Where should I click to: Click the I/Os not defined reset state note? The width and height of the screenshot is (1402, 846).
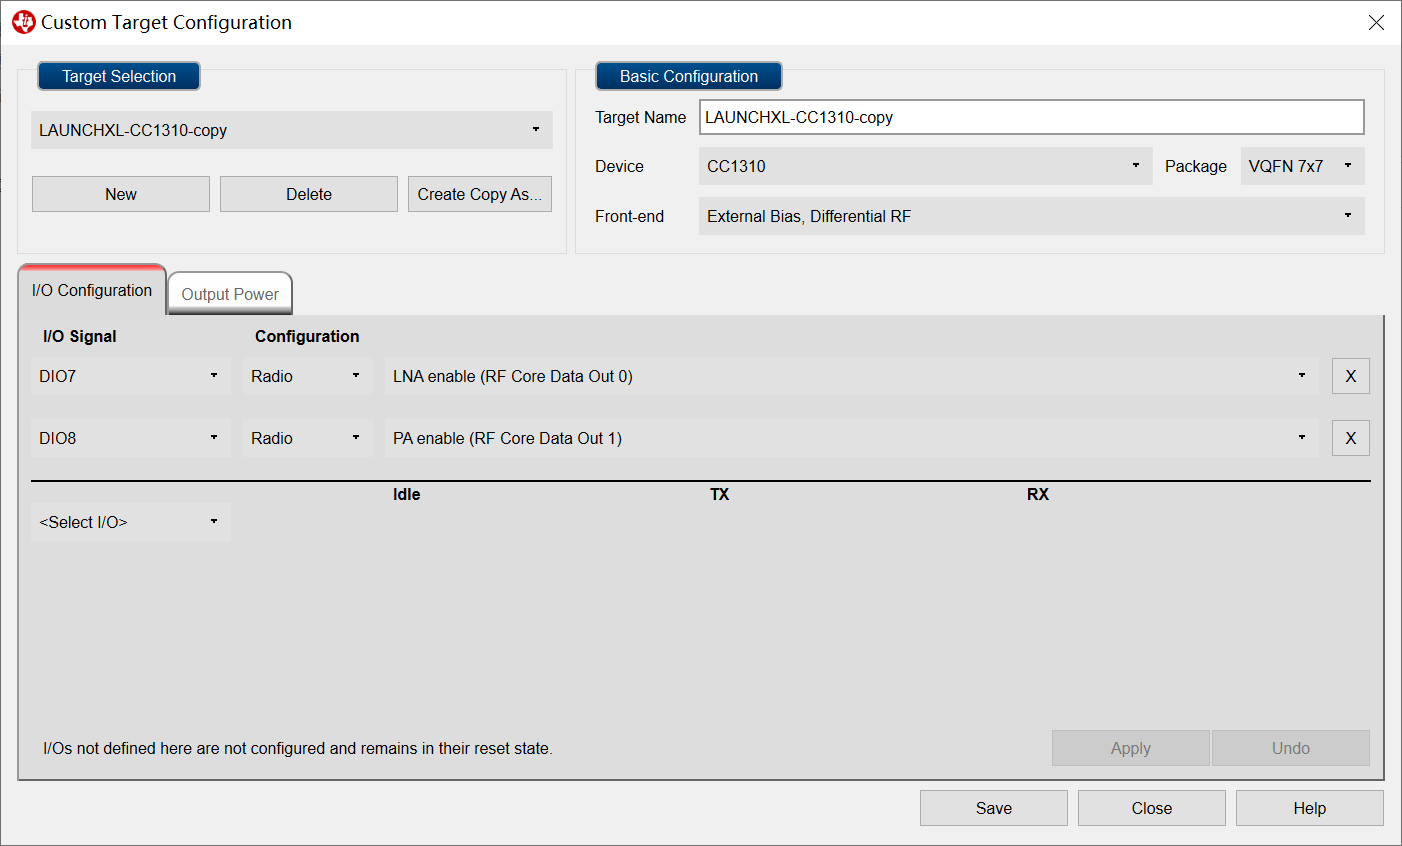point(298,748)
